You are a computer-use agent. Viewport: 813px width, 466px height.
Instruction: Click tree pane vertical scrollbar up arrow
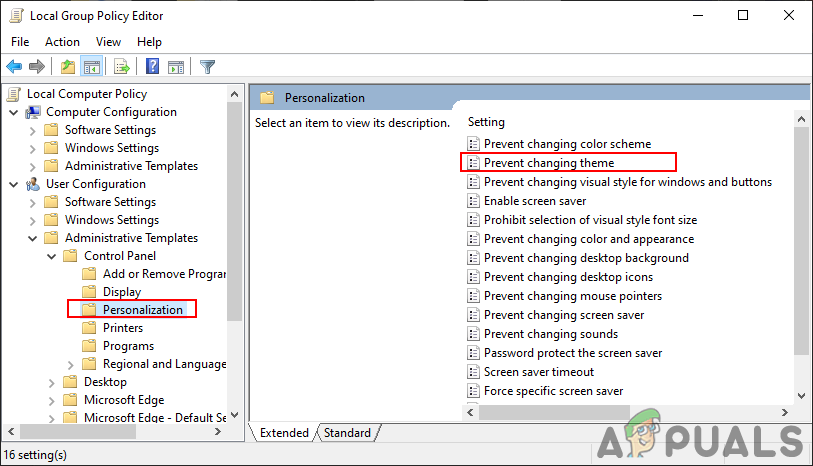tap(234, 94)
